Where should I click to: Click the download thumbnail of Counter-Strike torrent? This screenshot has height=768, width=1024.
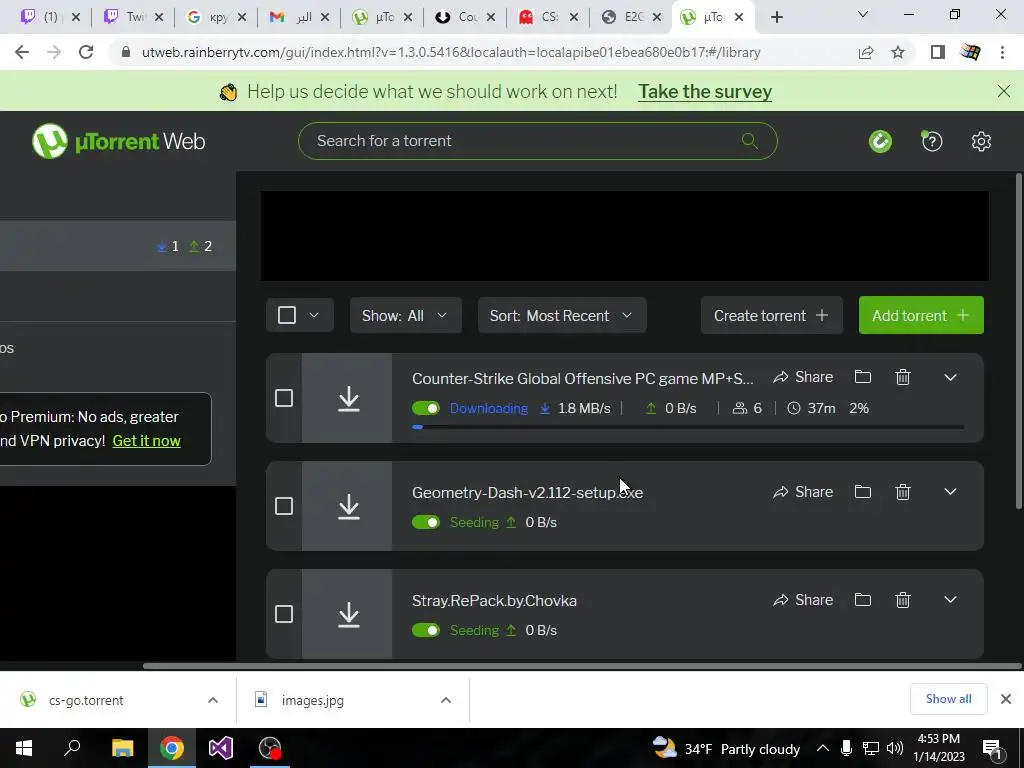[347, 398]
